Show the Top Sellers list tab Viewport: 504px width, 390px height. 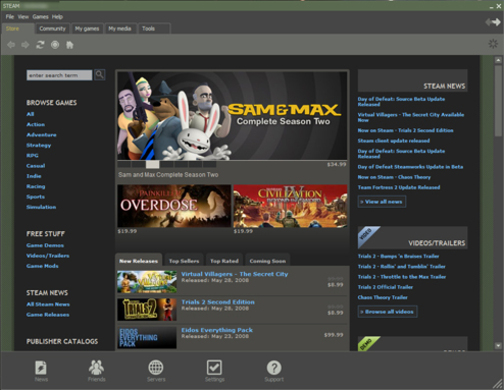point(184,261)
